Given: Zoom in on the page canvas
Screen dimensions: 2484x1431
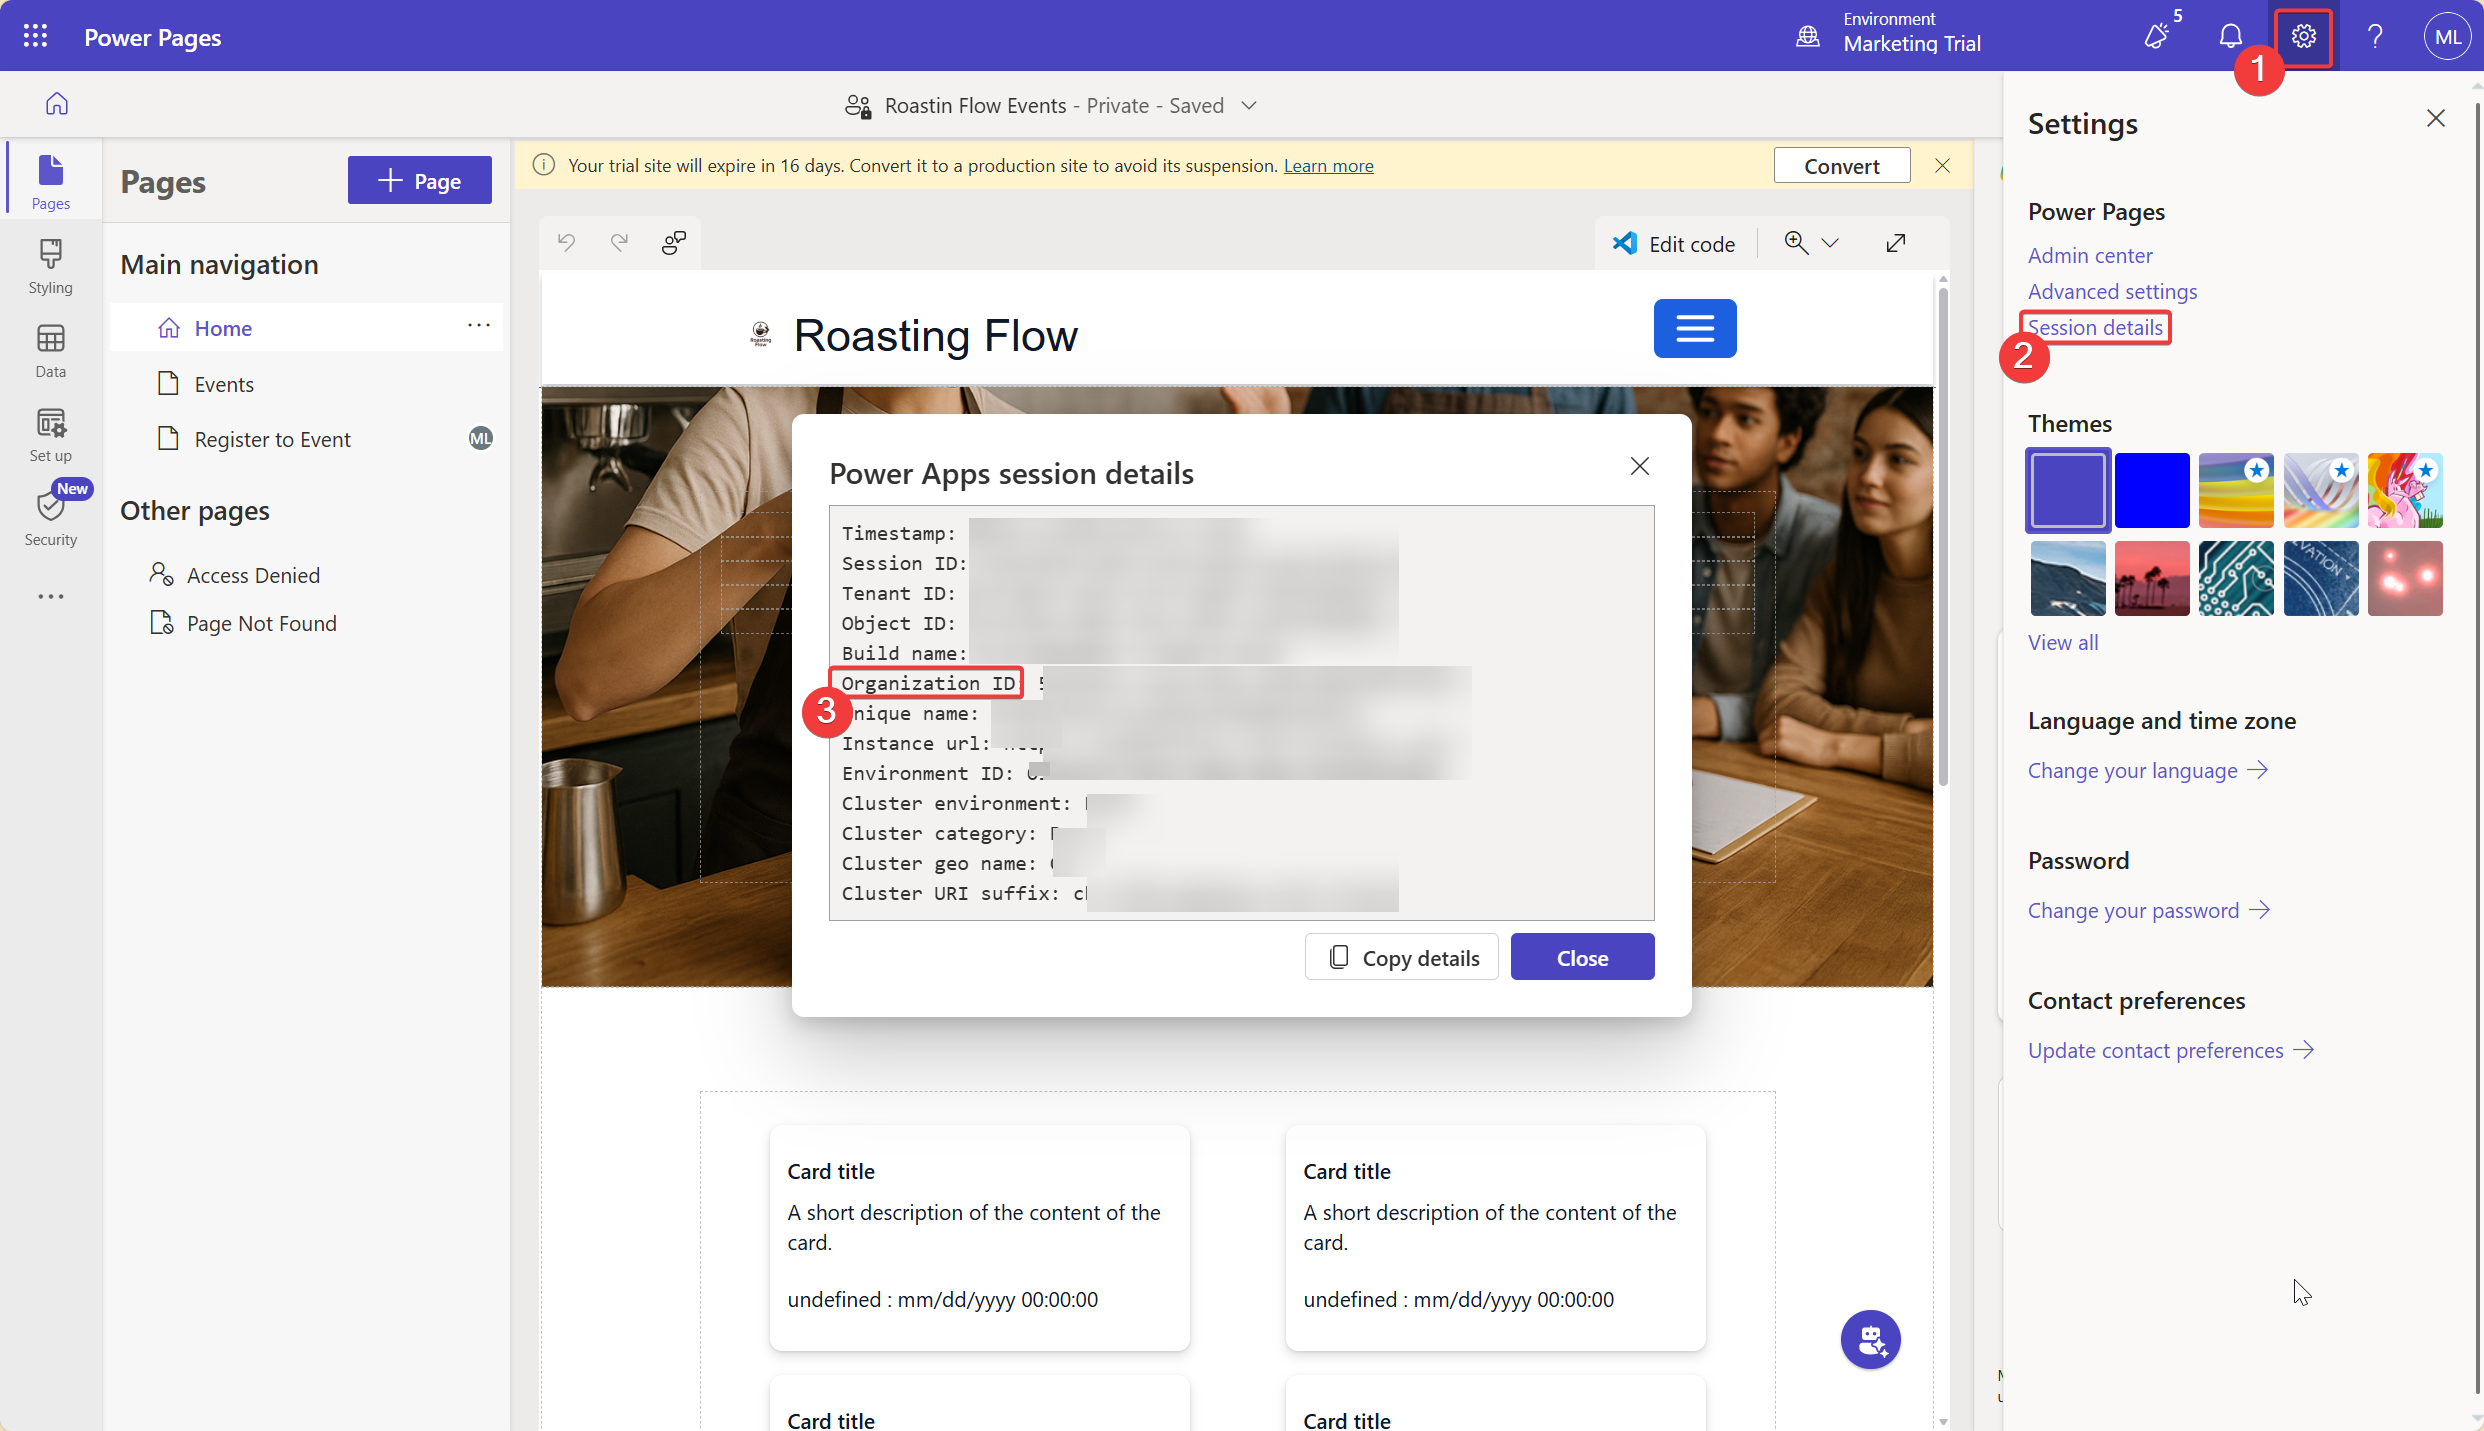Looking at the screenshot, I should (1796, 242).
